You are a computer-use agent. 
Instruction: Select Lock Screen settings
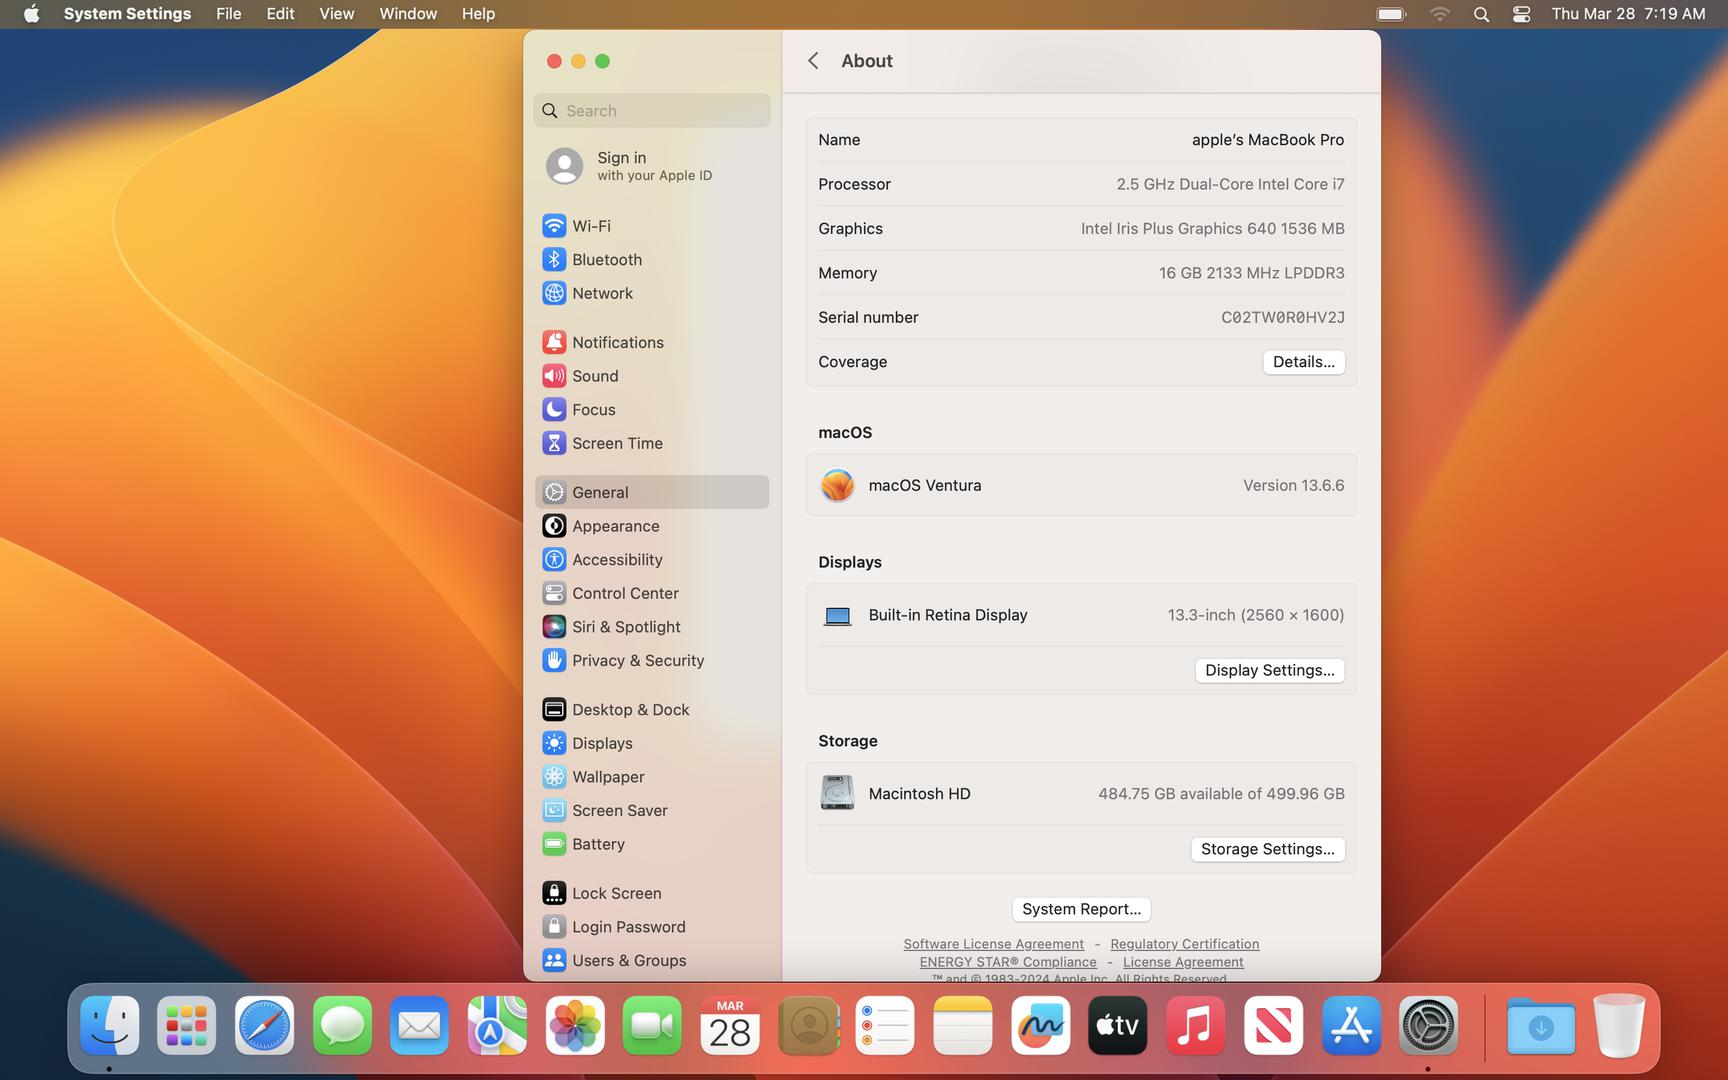[652, 893]
